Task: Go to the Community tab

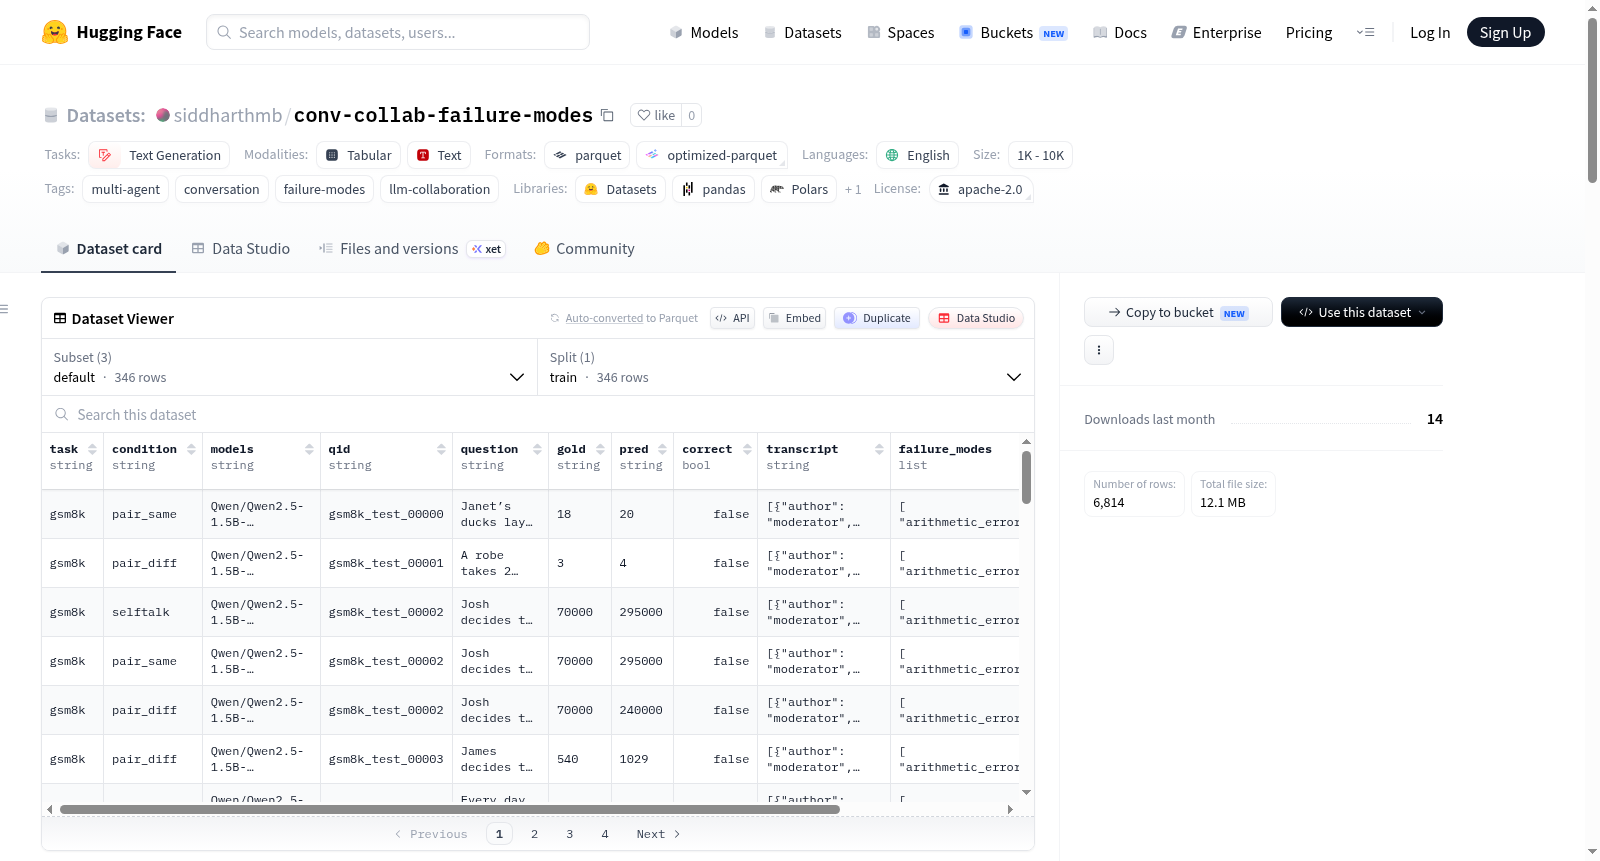Action: (585, 249)
